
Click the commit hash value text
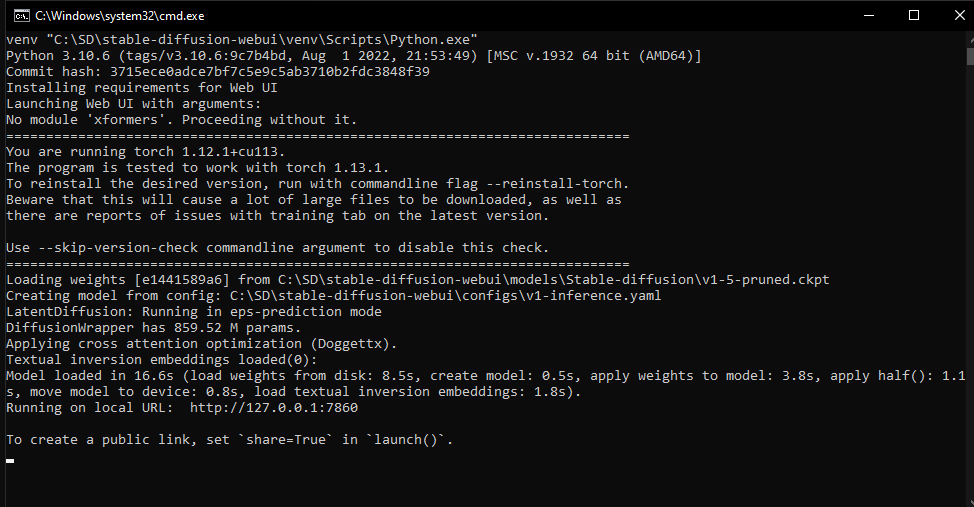[270, 71]
